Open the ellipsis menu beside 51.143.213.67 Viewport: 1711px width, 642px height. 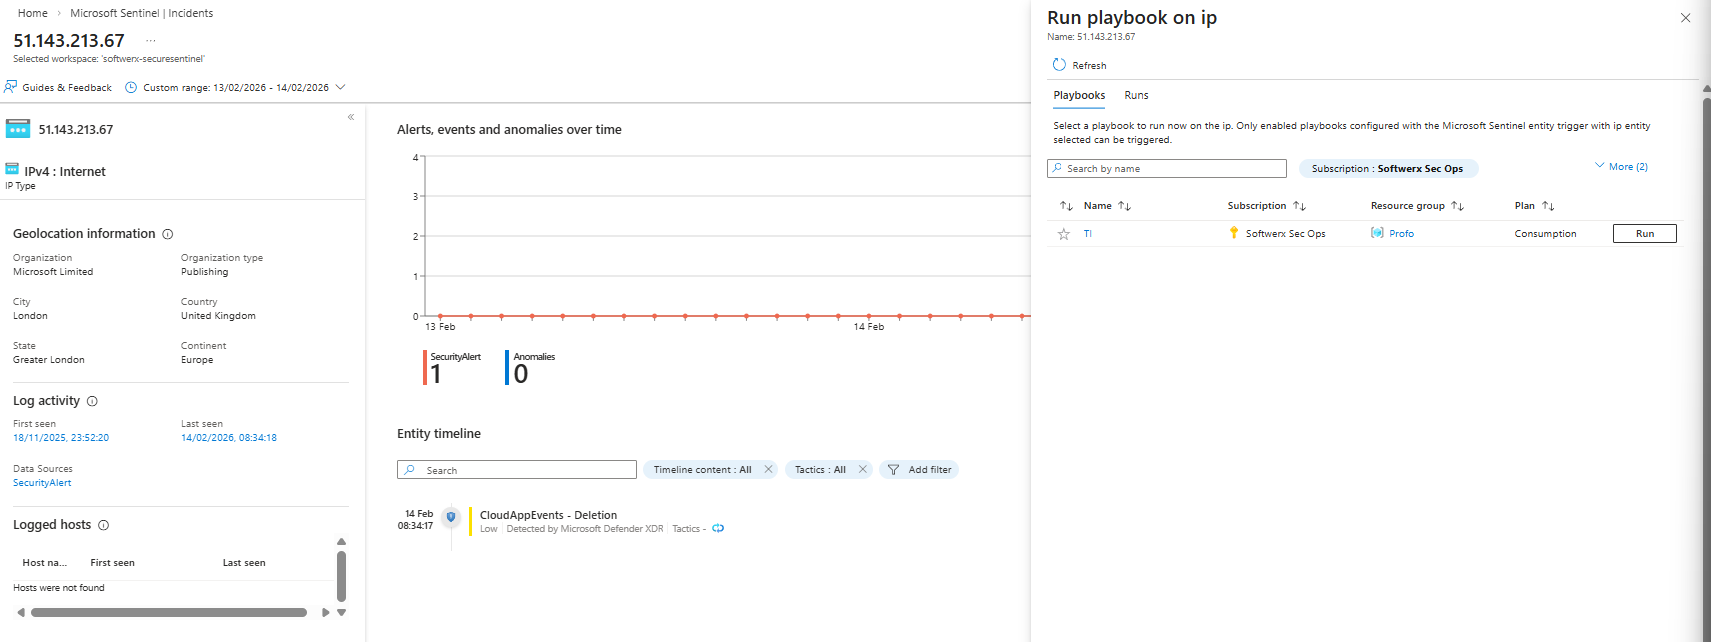[x=151, y=41]
